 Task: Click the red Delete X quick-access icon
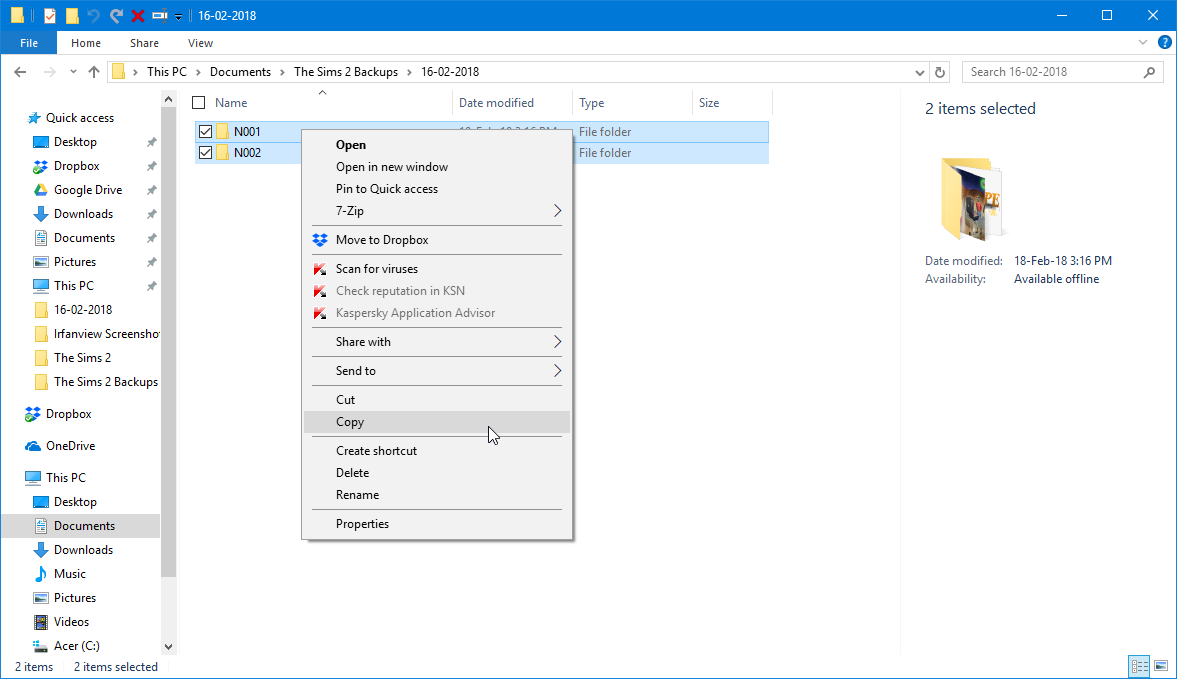point(137,16)
